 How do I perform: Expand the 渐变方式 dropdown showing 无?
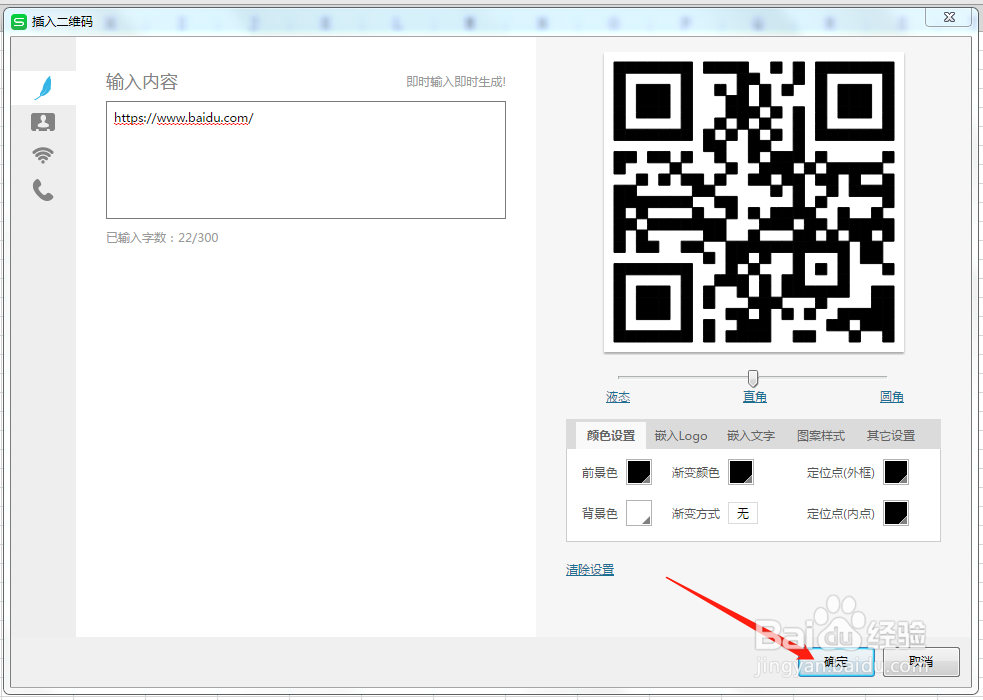click(743, 513)
